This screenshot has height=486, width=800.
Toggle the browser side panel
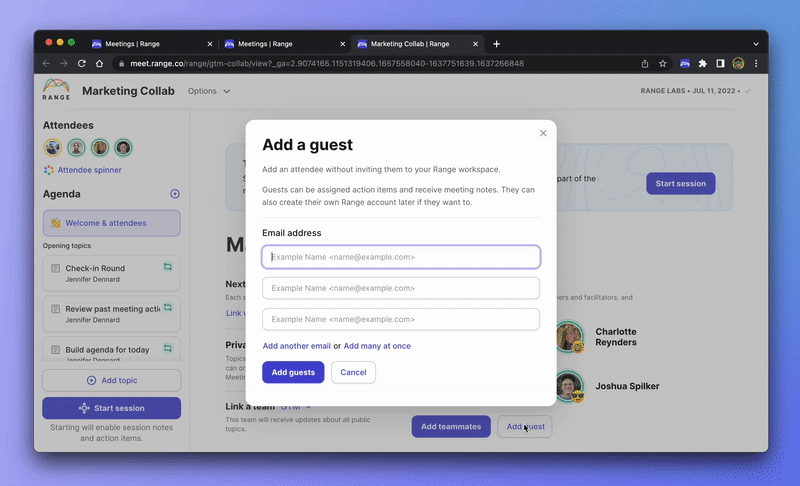tap(720, 64)
